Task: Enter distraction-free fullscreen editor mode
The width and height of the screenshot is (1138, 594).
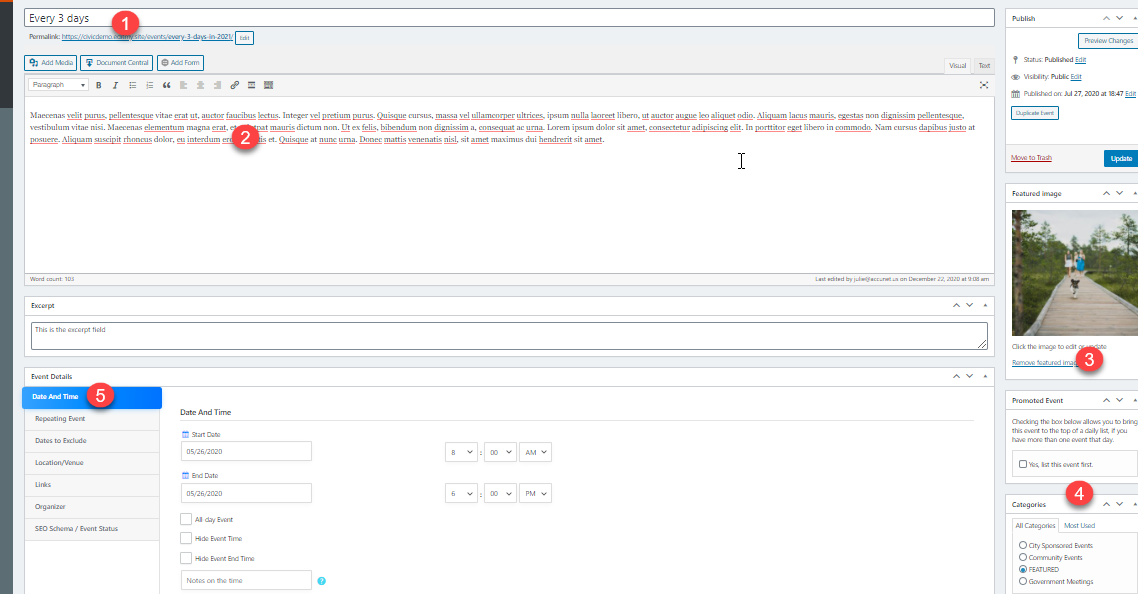Action: (x=983, y=85)
